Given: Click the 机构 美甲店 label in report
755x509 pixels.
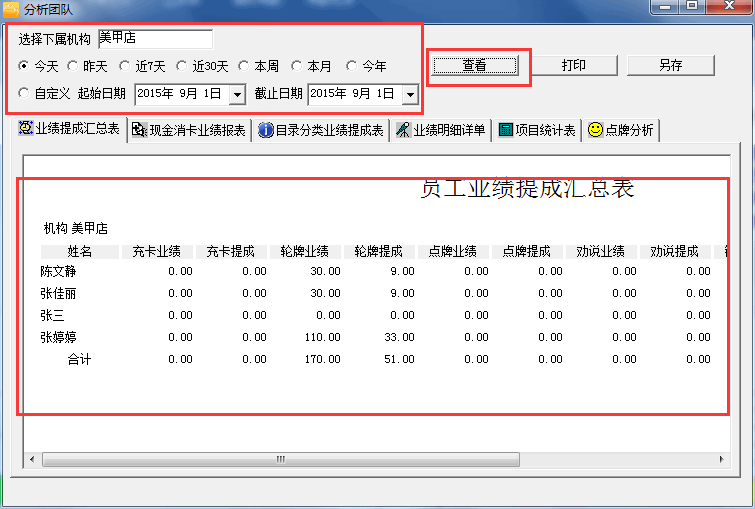Looking at the screenshot, I should tap(76, 228).
